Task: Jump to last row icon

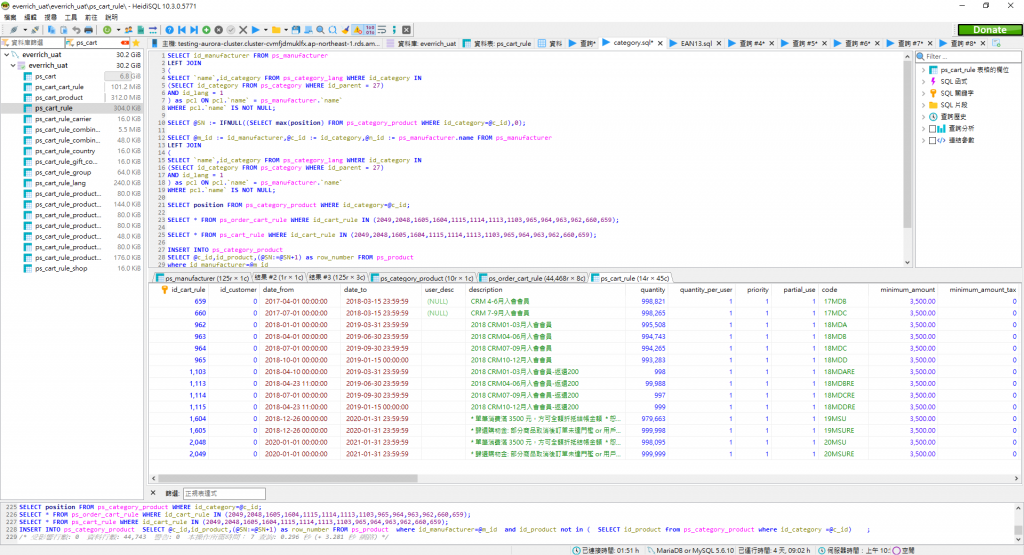Action: click(194, 30)
